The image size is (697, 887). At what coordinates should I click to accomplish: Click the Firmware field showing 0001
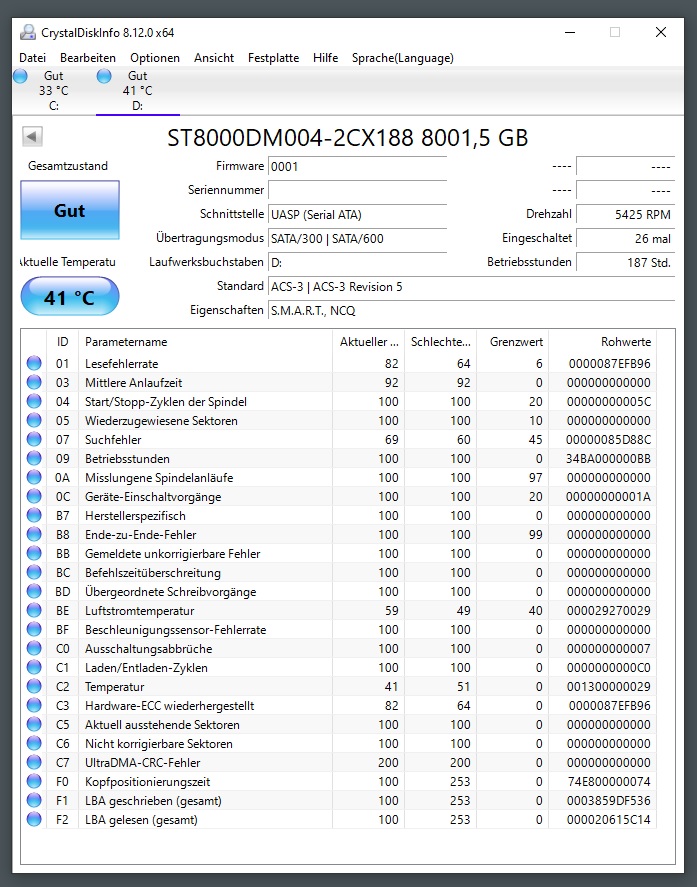pyautogui.click(x=358, y=167)
